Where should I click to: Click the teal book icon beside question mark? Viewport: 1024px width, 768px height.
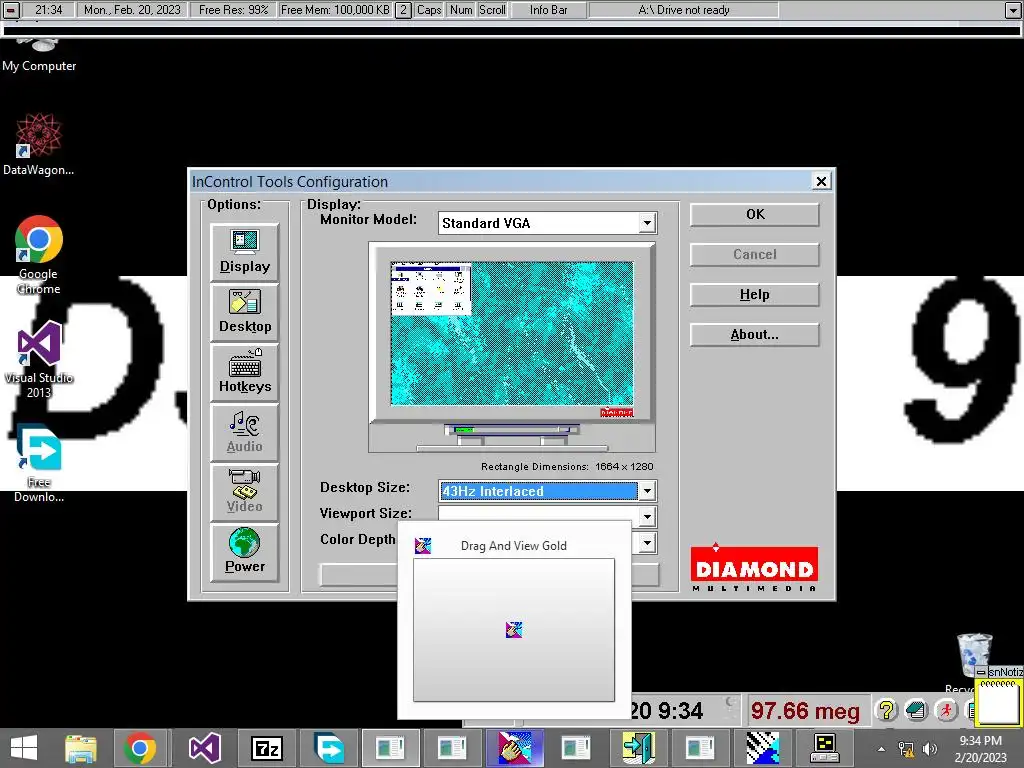[x=916, y=710]
